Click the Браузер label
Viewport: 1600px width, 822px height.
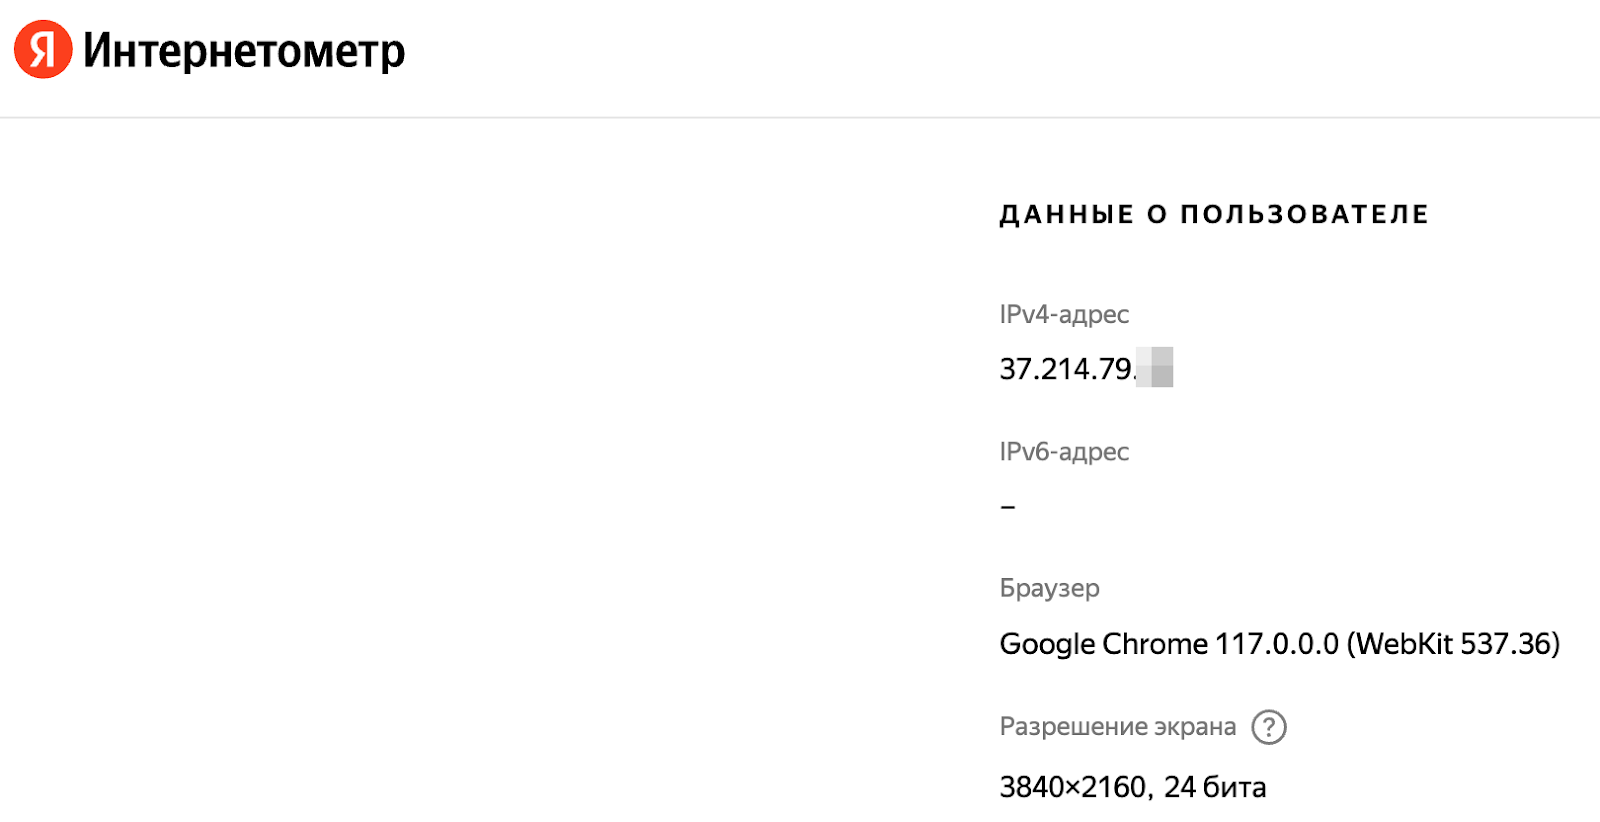point(1049,588)
